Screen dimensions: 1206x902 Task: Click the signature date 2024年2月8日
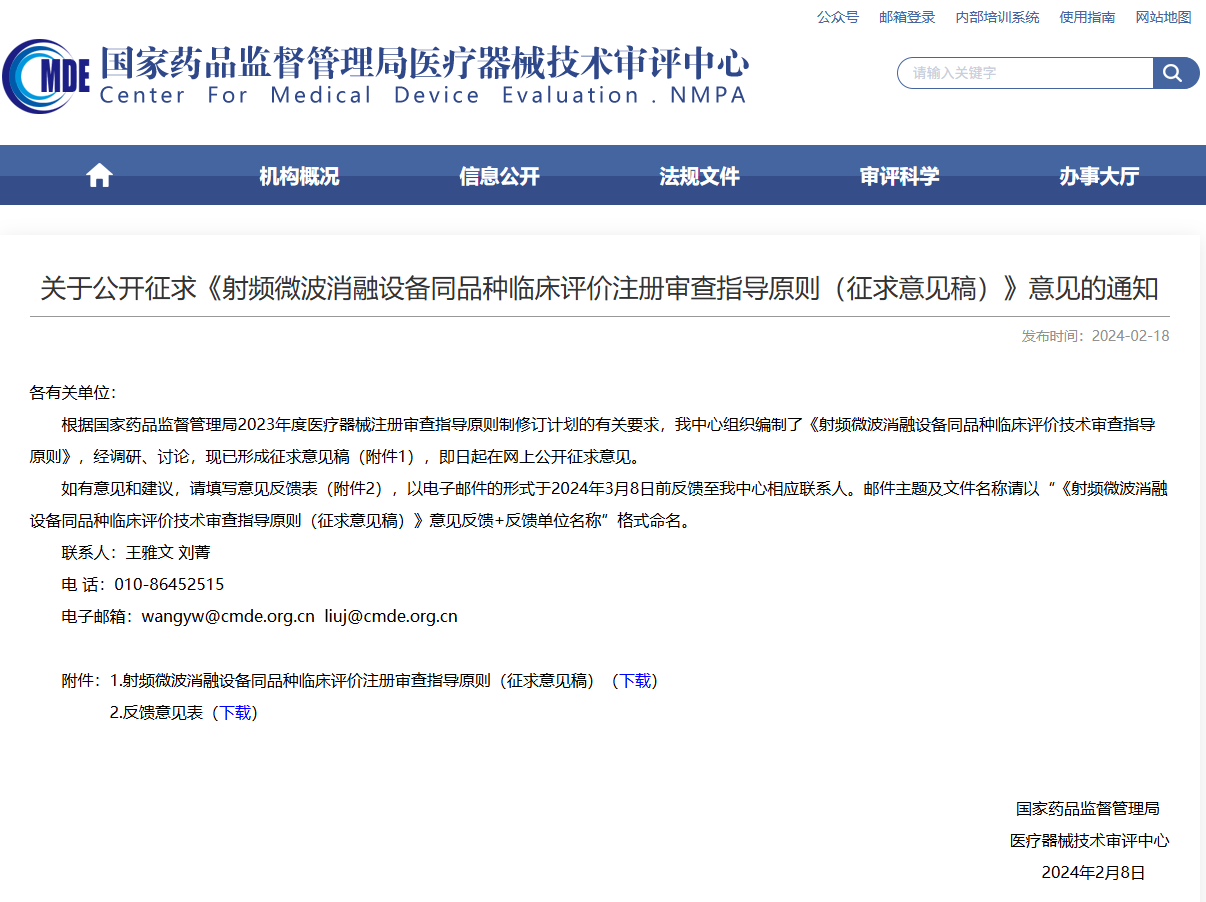[x=1093, y=873]
